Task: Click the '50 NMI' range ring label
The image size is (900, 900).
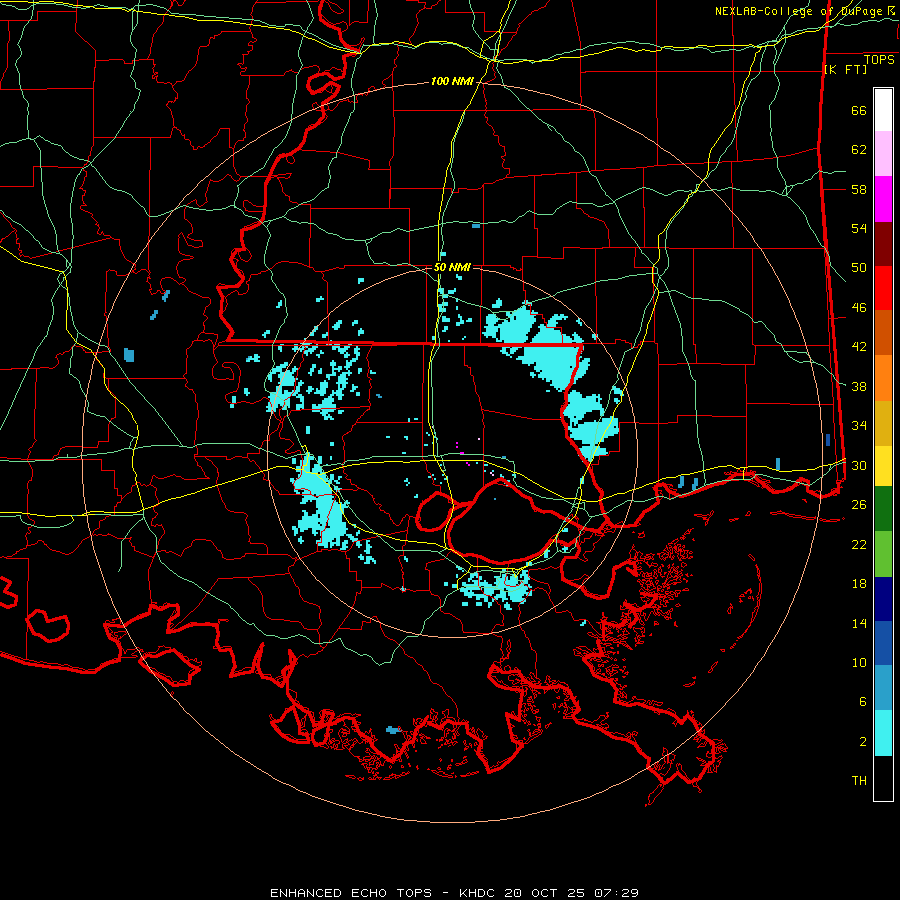Action: (452, 267)
